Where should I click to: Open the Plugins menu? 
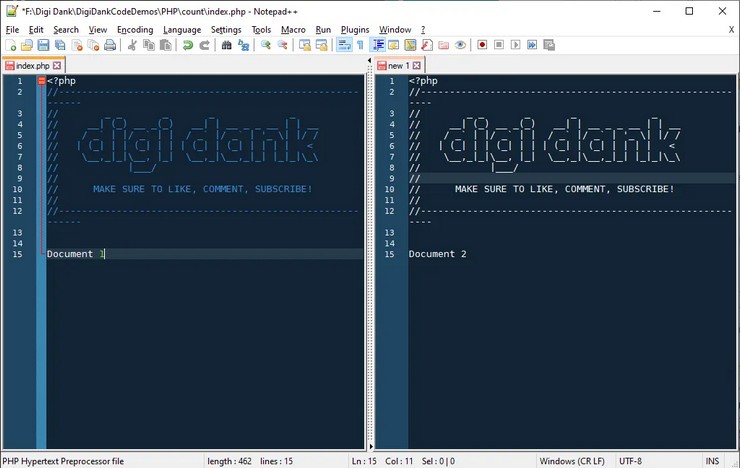355,30
